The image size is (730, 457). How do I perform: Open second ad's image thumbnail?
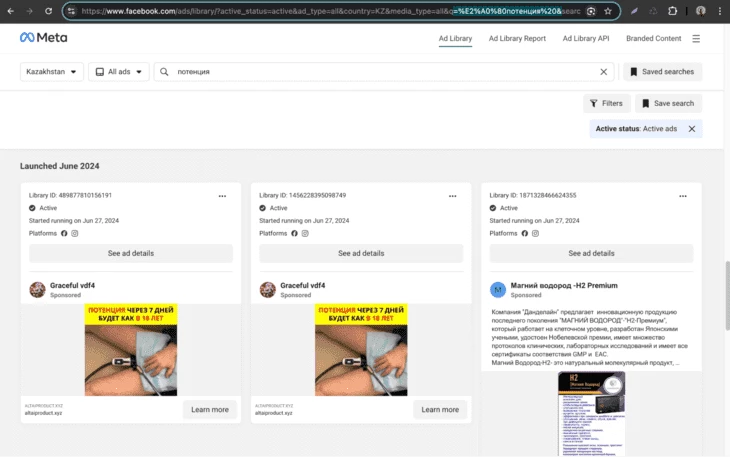pyautogui.click(x=361, y=349)
